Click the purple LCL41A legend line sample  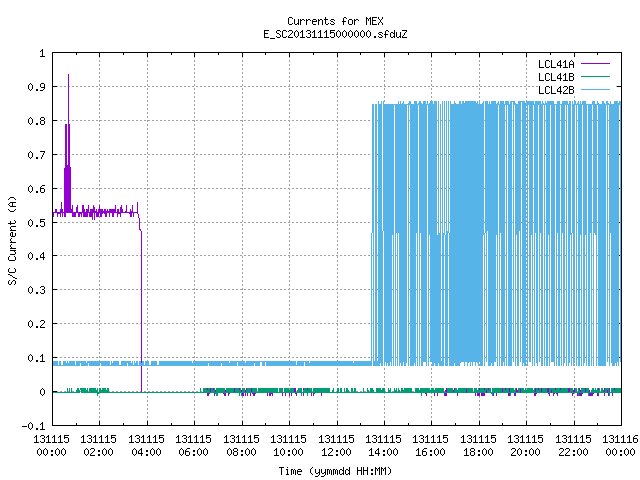point(595,64)
